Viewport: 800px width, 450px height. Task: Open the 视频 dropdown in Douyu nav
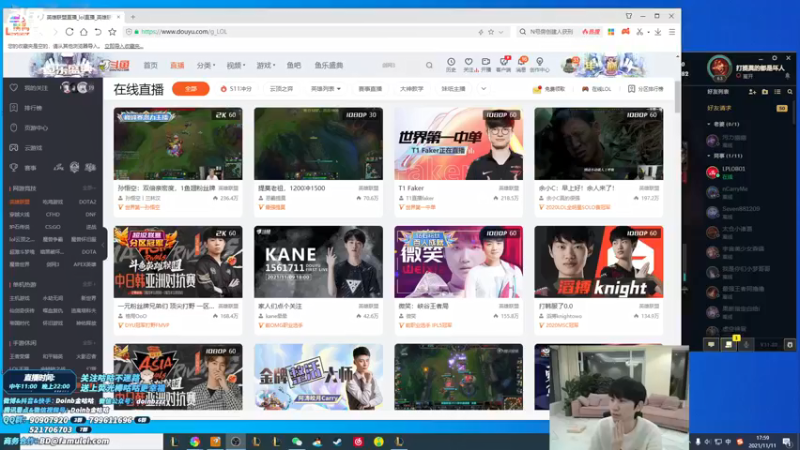[x=236, y=65]
